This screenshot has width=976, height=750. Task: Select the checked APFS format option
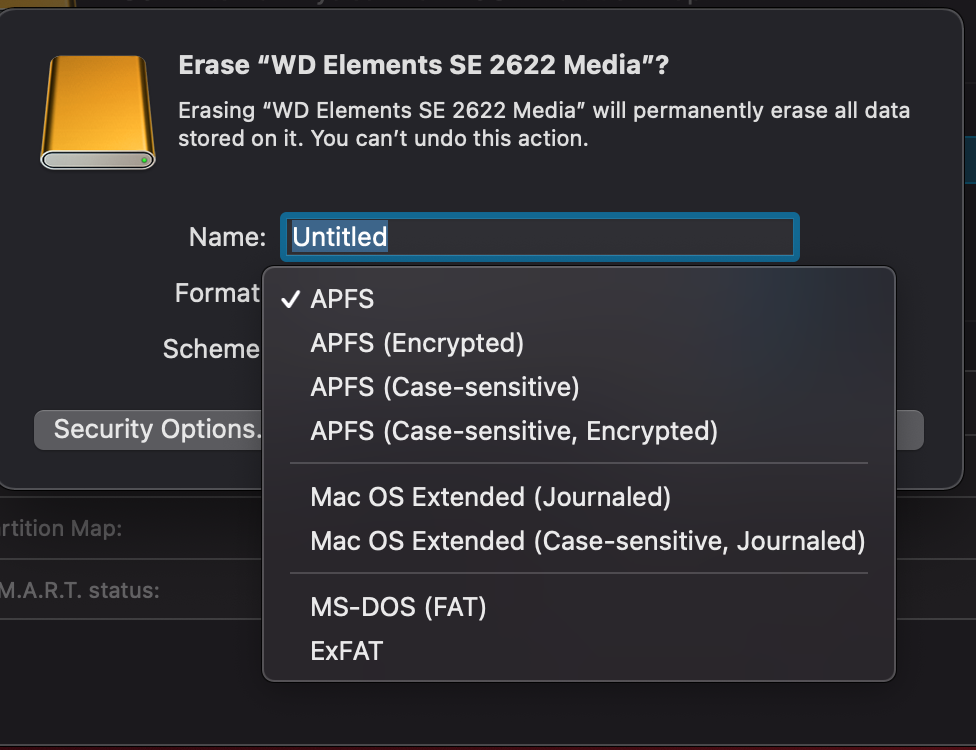[579, 299]
